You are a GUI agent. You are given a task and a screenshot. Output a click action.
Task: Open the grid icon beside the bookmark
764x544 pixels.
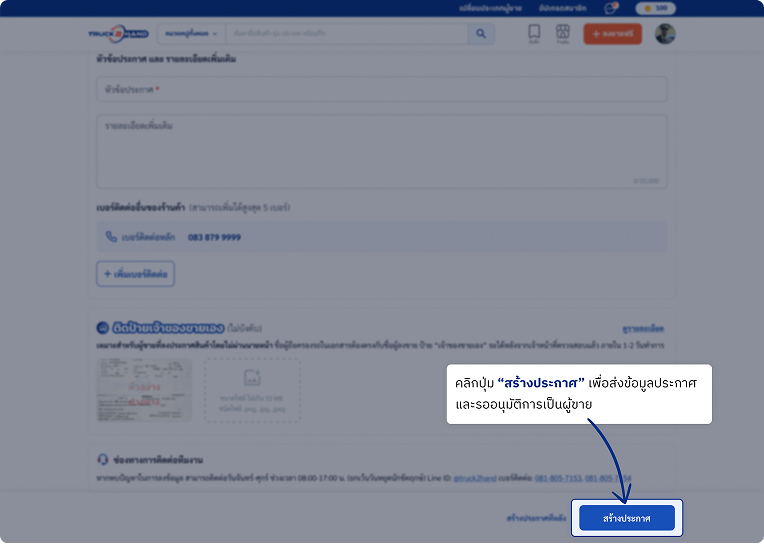click(563, 34)
